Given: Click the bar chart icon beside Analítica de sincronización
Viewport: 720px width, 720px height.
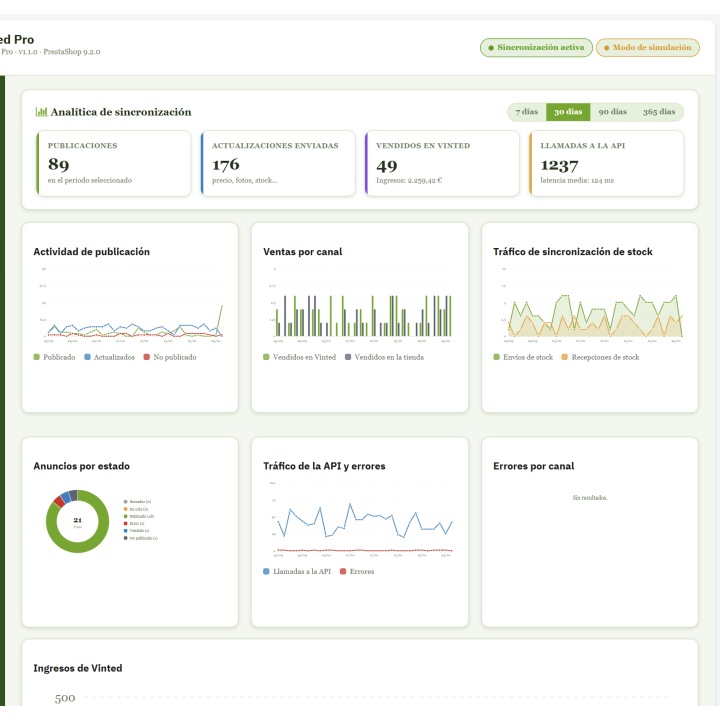Looking at the screenshot, I should coord(41,112).
